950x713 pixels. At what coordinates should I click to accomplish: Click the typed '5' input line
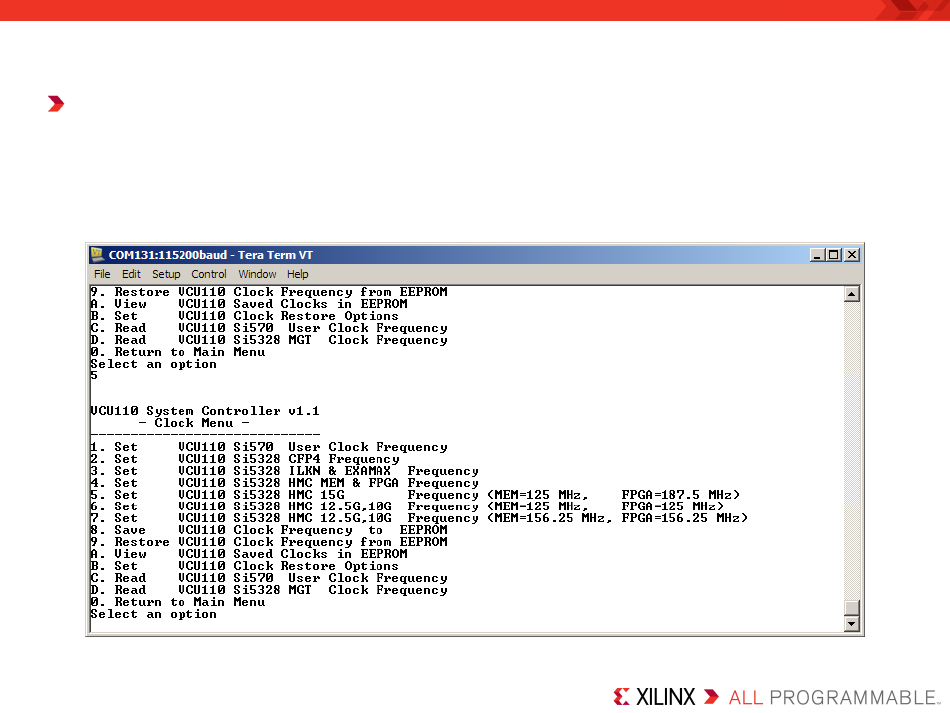(x=94, y=376)
